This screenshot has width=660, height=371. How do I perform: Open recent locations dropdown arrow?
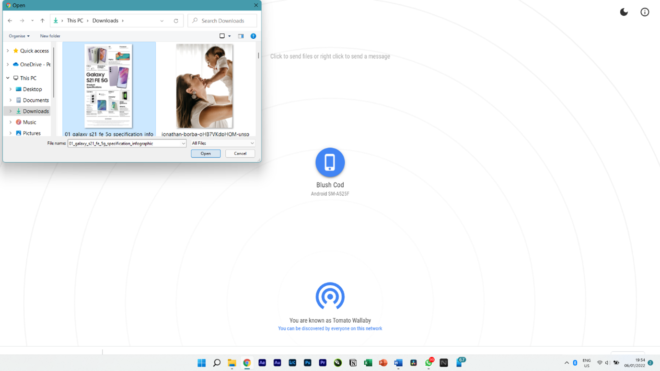pos(32,21)
